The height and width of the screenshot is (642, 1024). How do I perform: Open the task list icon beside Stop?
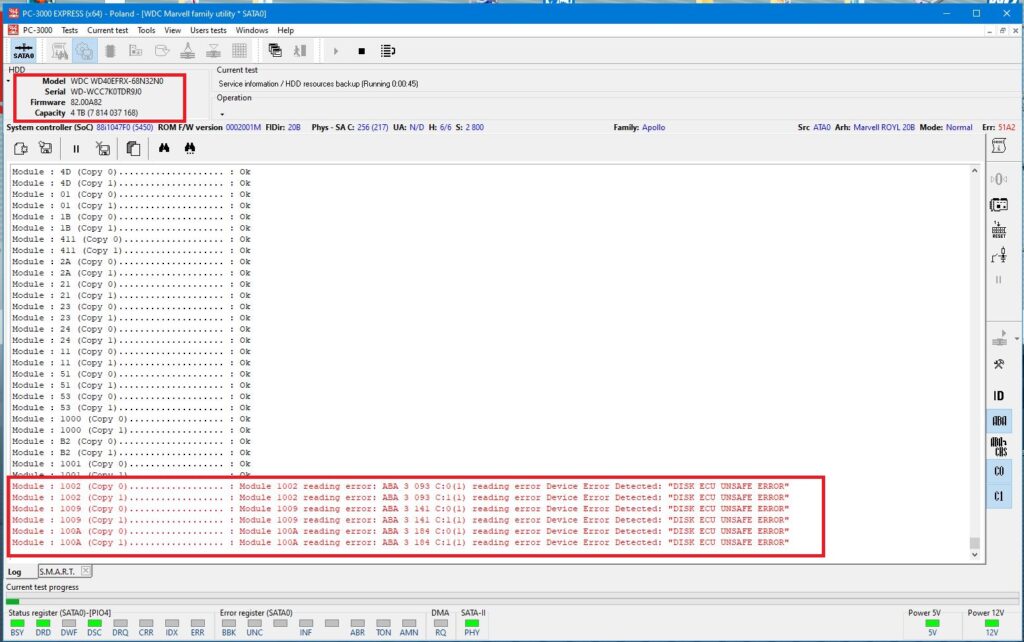(388, 51)
